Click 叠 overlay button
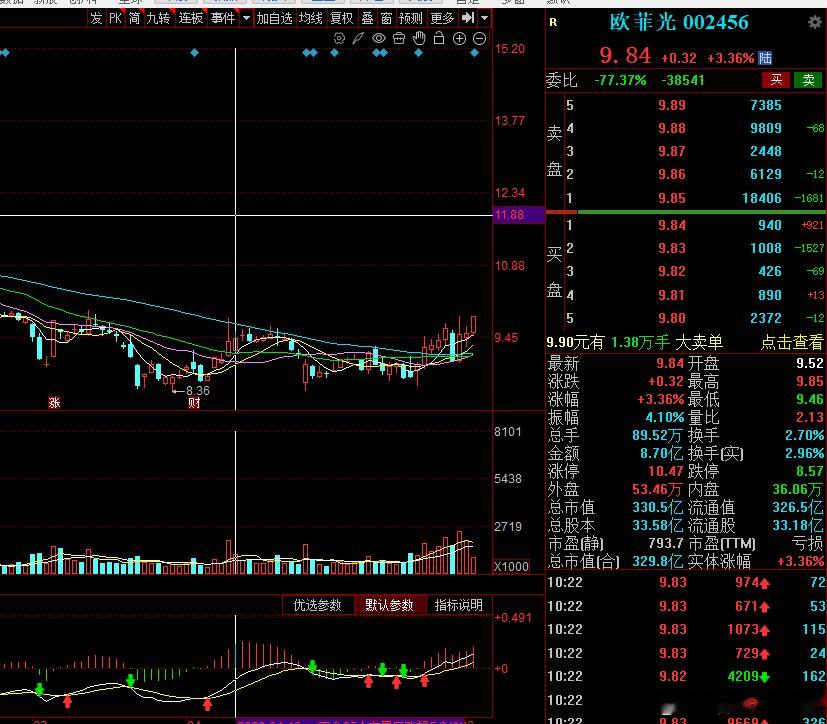 click(368, 18)
